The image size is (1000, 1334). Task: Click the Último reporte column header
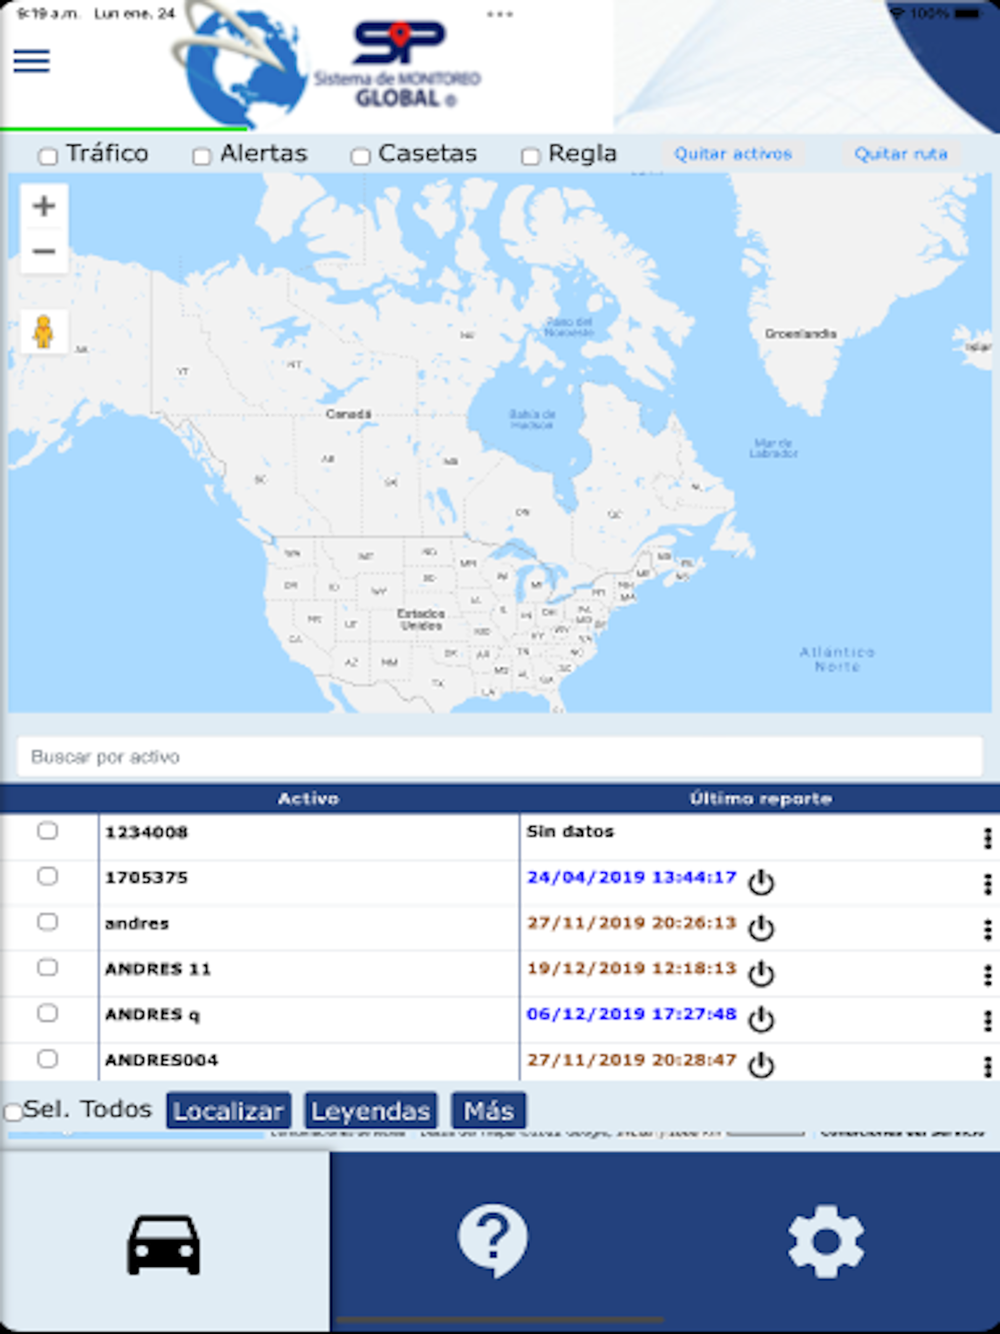(760, 798)
